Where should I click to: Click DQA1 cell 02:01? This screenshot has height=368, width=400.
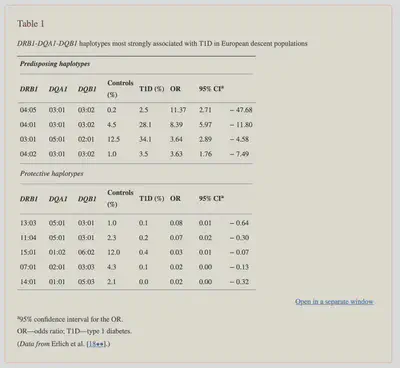click(x=57, y=267)
